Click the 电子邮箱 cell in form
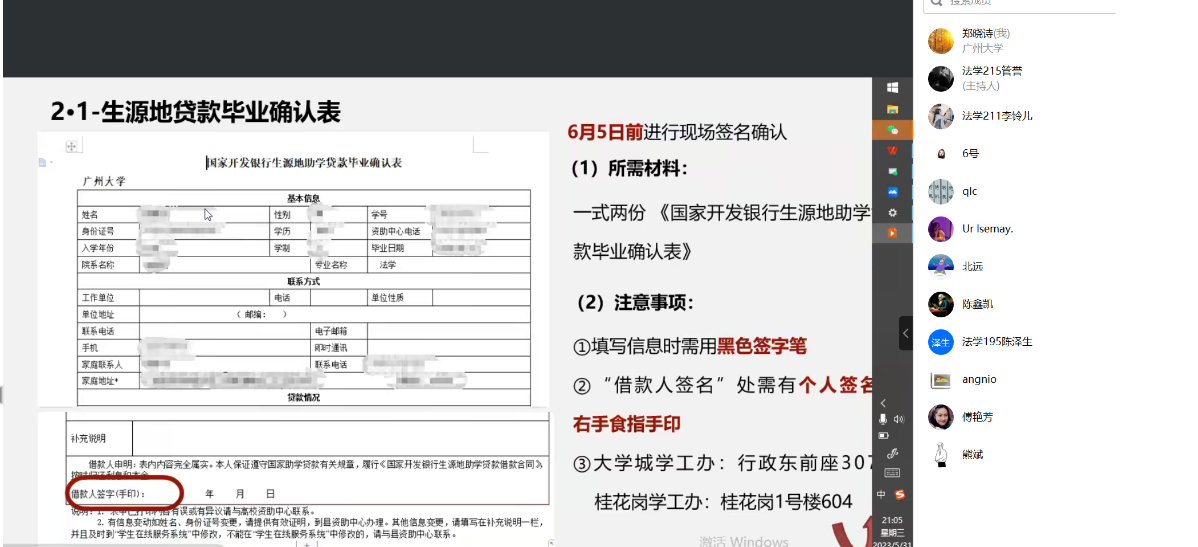Viewport: 1198px width, 547px height. coord(339,331)
